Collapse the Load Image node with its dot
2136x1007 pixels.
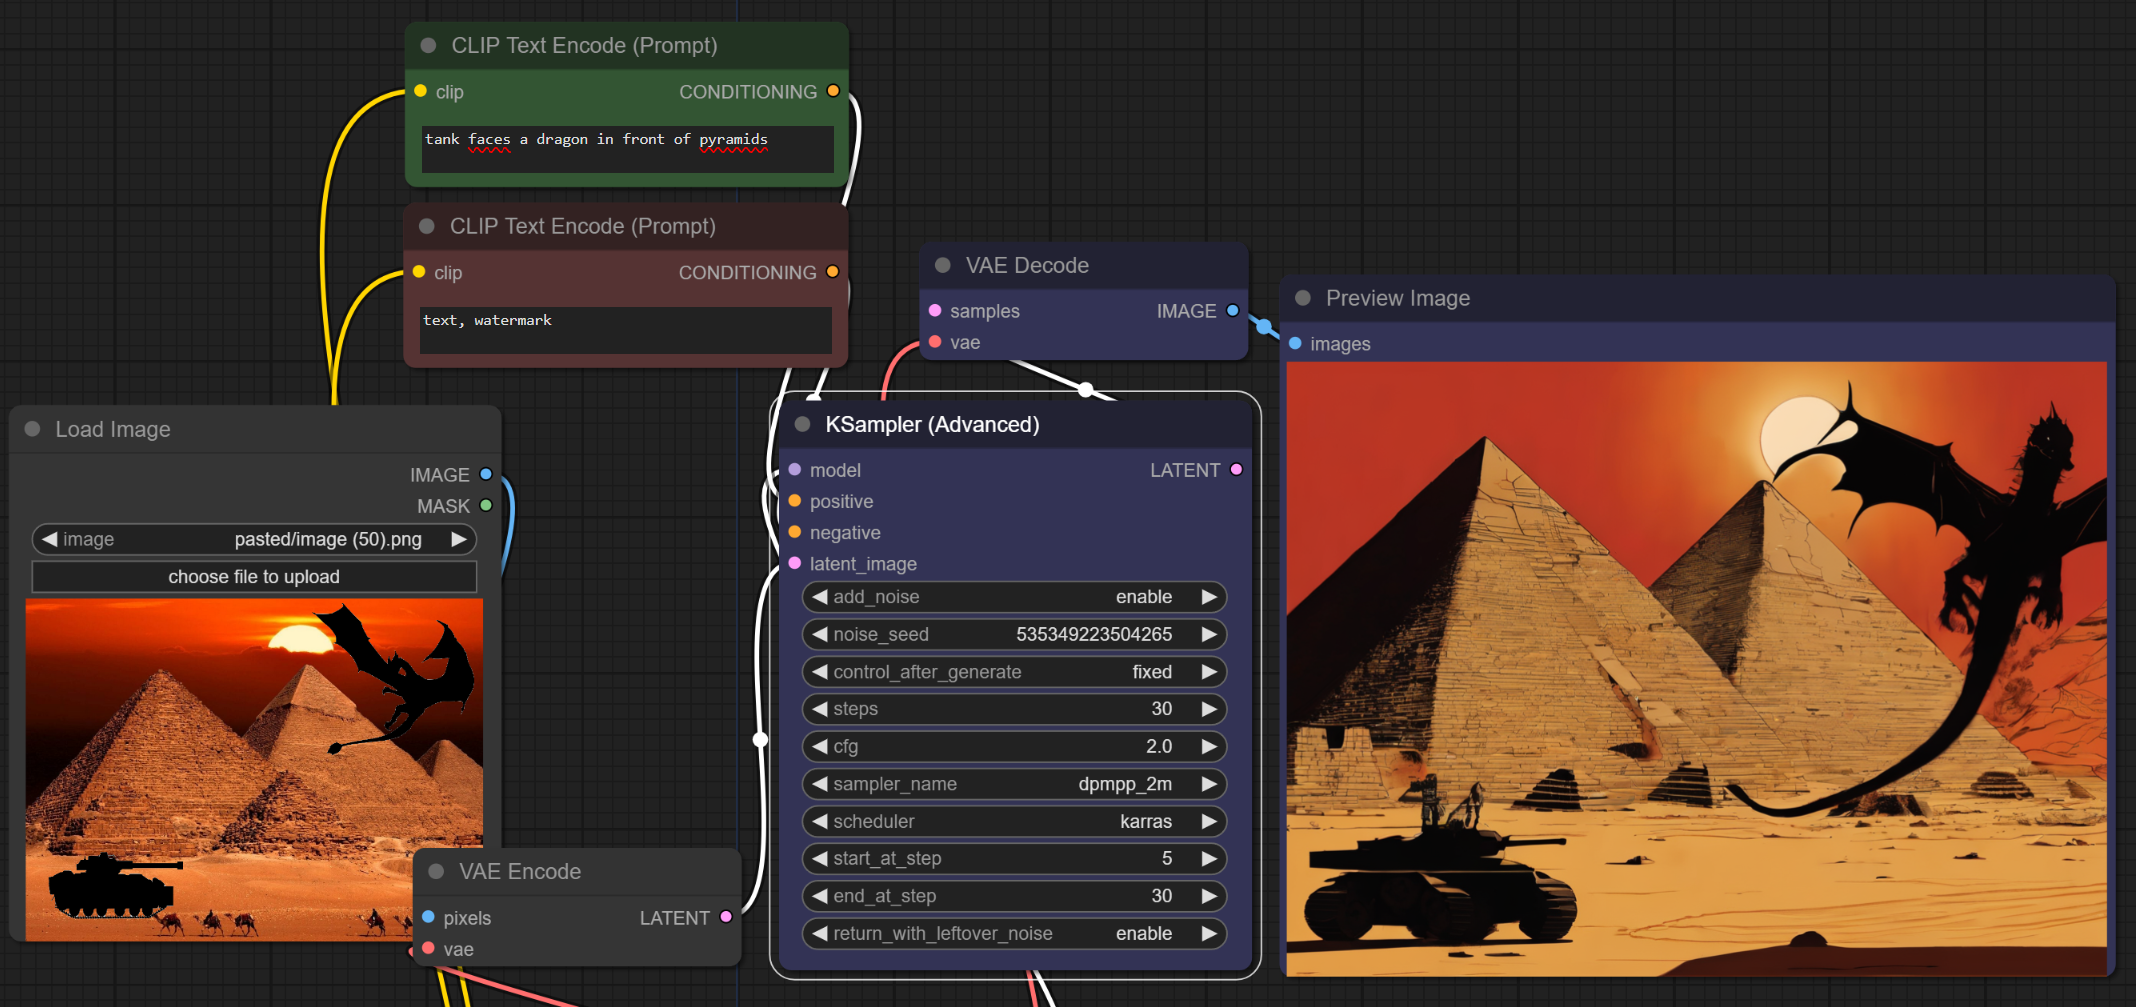[32, 429]
